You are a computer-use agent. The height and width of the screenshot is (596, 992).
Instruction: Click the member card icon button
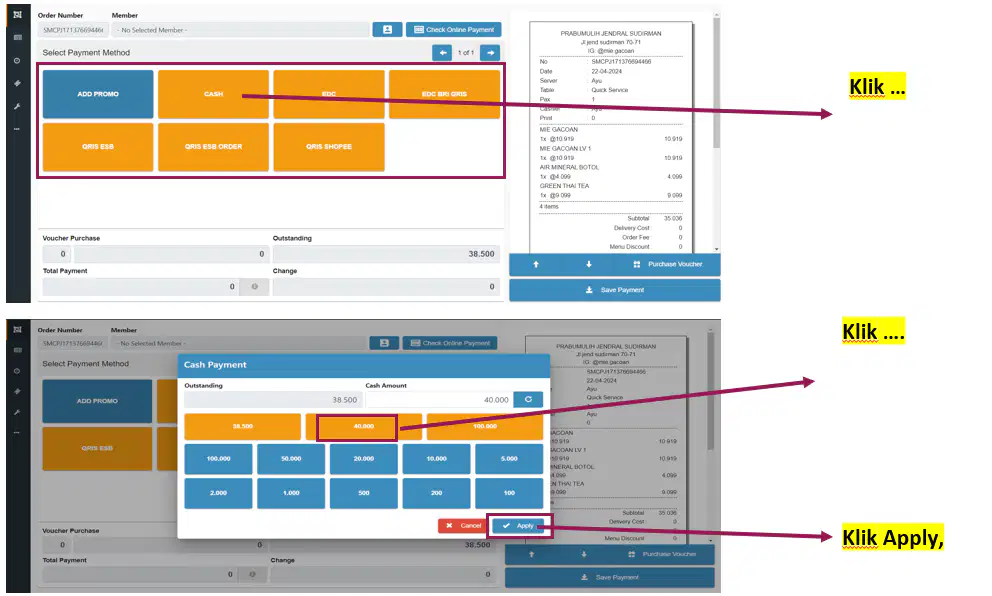pos(387,30)
